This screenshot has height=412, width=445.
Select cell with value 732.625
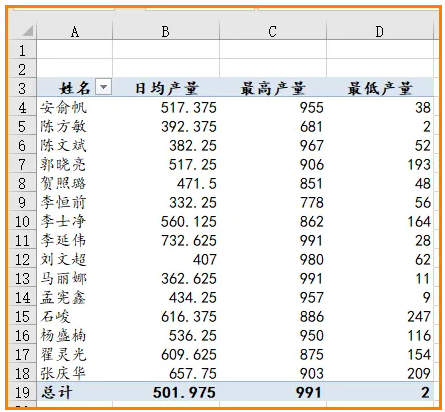(x=166, y=240)
